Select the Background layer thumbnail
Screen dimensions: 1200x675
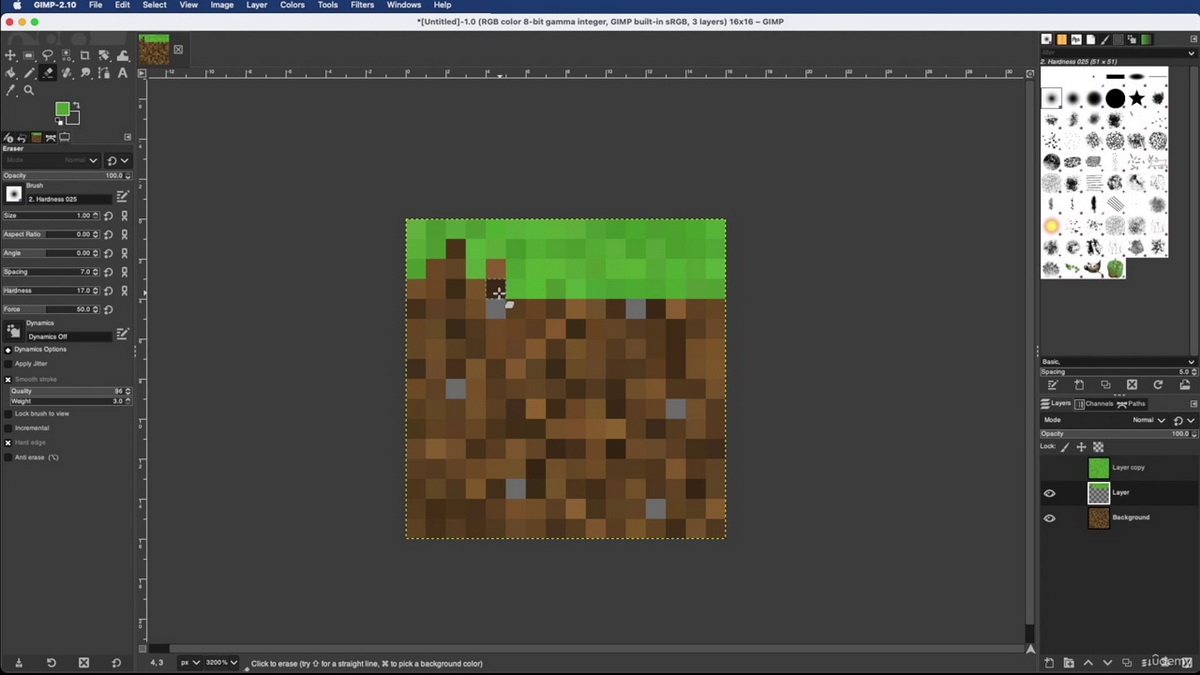coord(1099,518)
